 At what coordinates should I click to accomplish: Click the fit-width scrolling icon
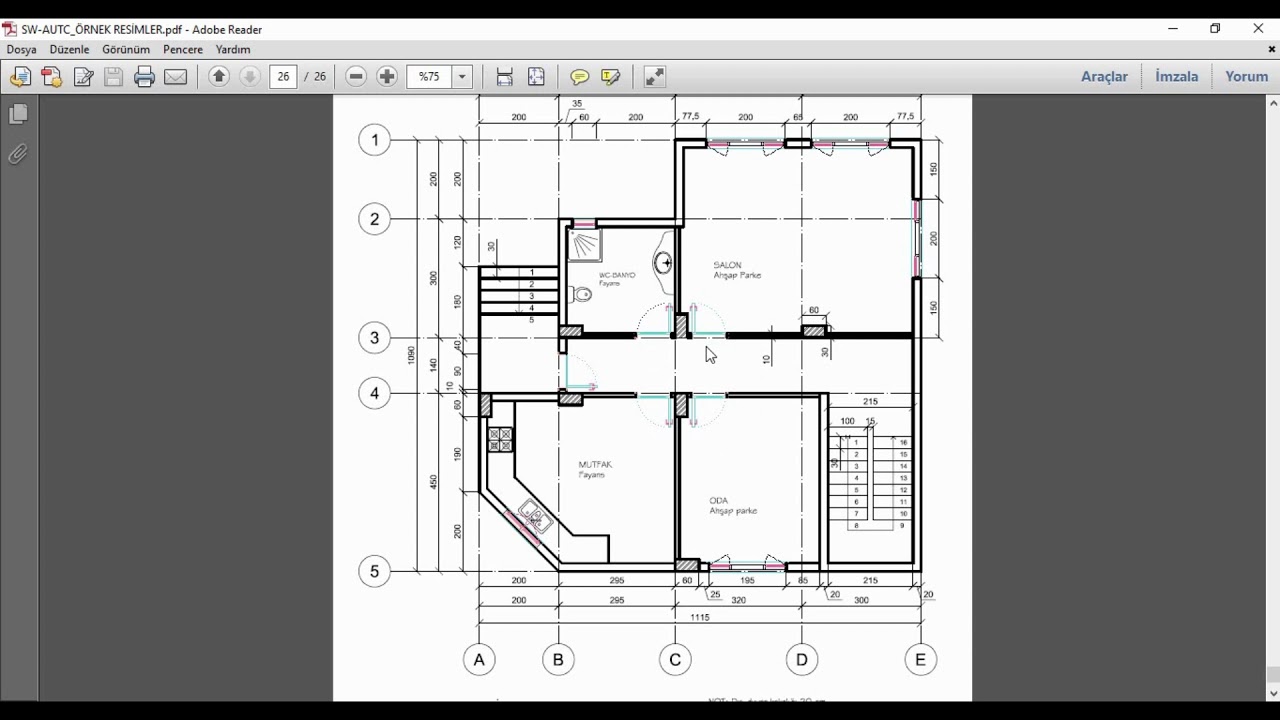point(505,77)
